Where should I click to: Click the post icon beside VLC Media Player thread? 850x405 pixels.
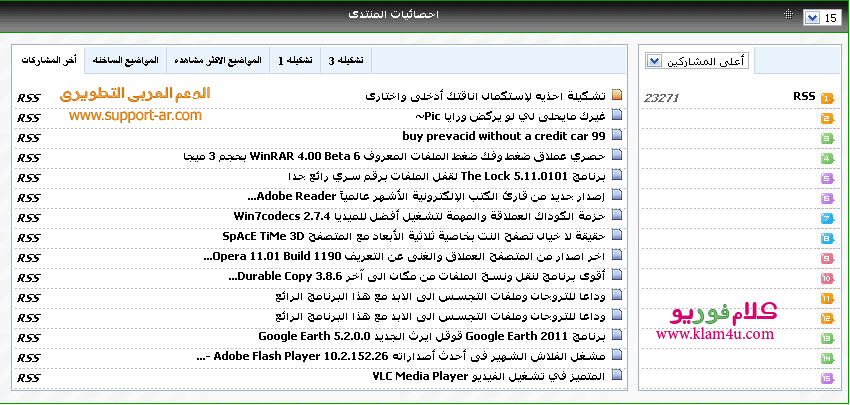click(x=617, y=376)
